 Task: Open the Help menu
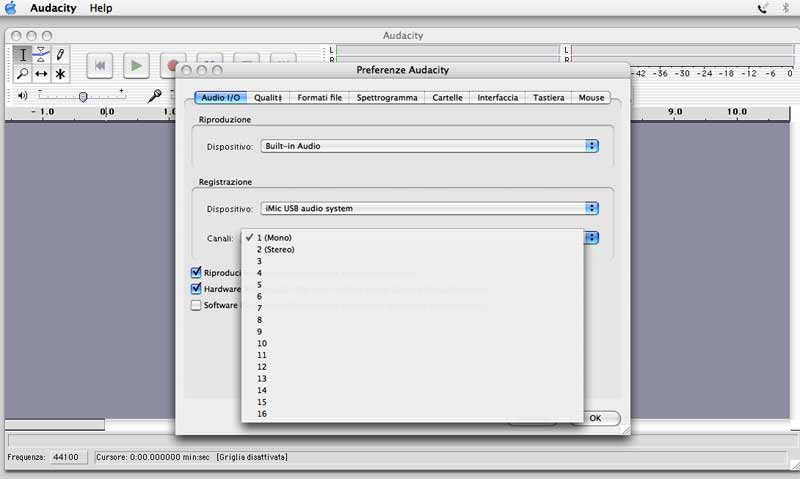(101, 8)
